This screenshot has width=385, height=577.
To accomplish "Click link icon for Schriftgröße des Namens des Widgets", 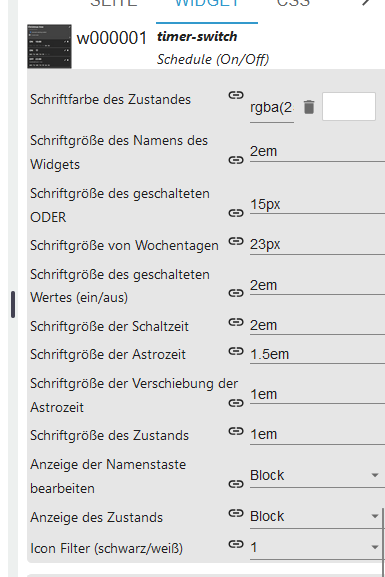I will pyautogui.click(x=236, y=160).
